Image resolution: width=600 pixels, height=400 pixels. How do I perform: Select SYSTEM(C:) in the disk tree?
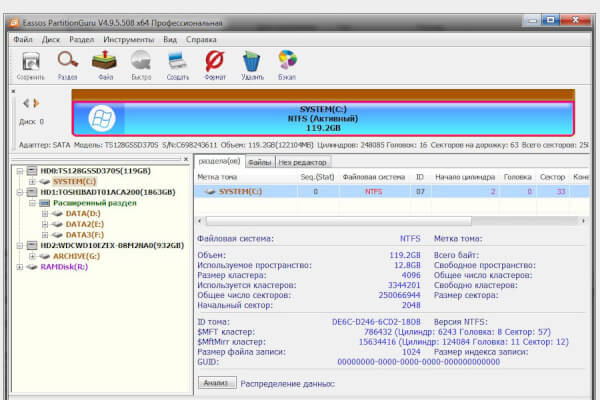(74, 181)
